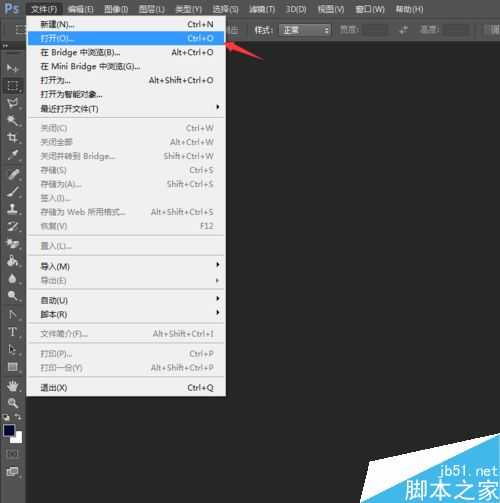Expand the 脚本(R) submenu
The image size is (500, 503).
(x=126, y=314)
